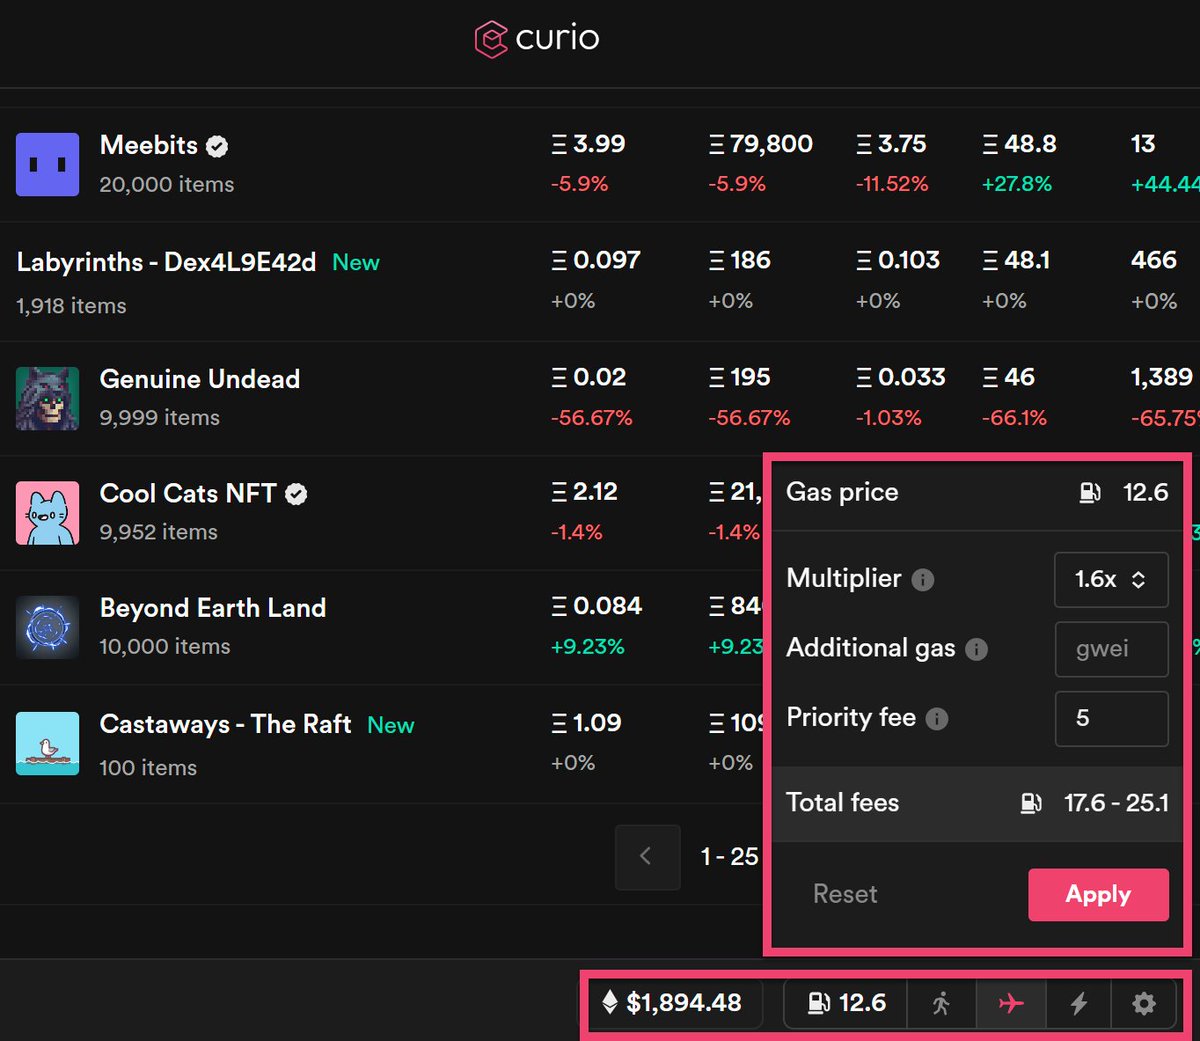Screen dimensions: 1200x1041
Task: Click Labyrinths 48.1 volume value
Action: point(1017,260)
